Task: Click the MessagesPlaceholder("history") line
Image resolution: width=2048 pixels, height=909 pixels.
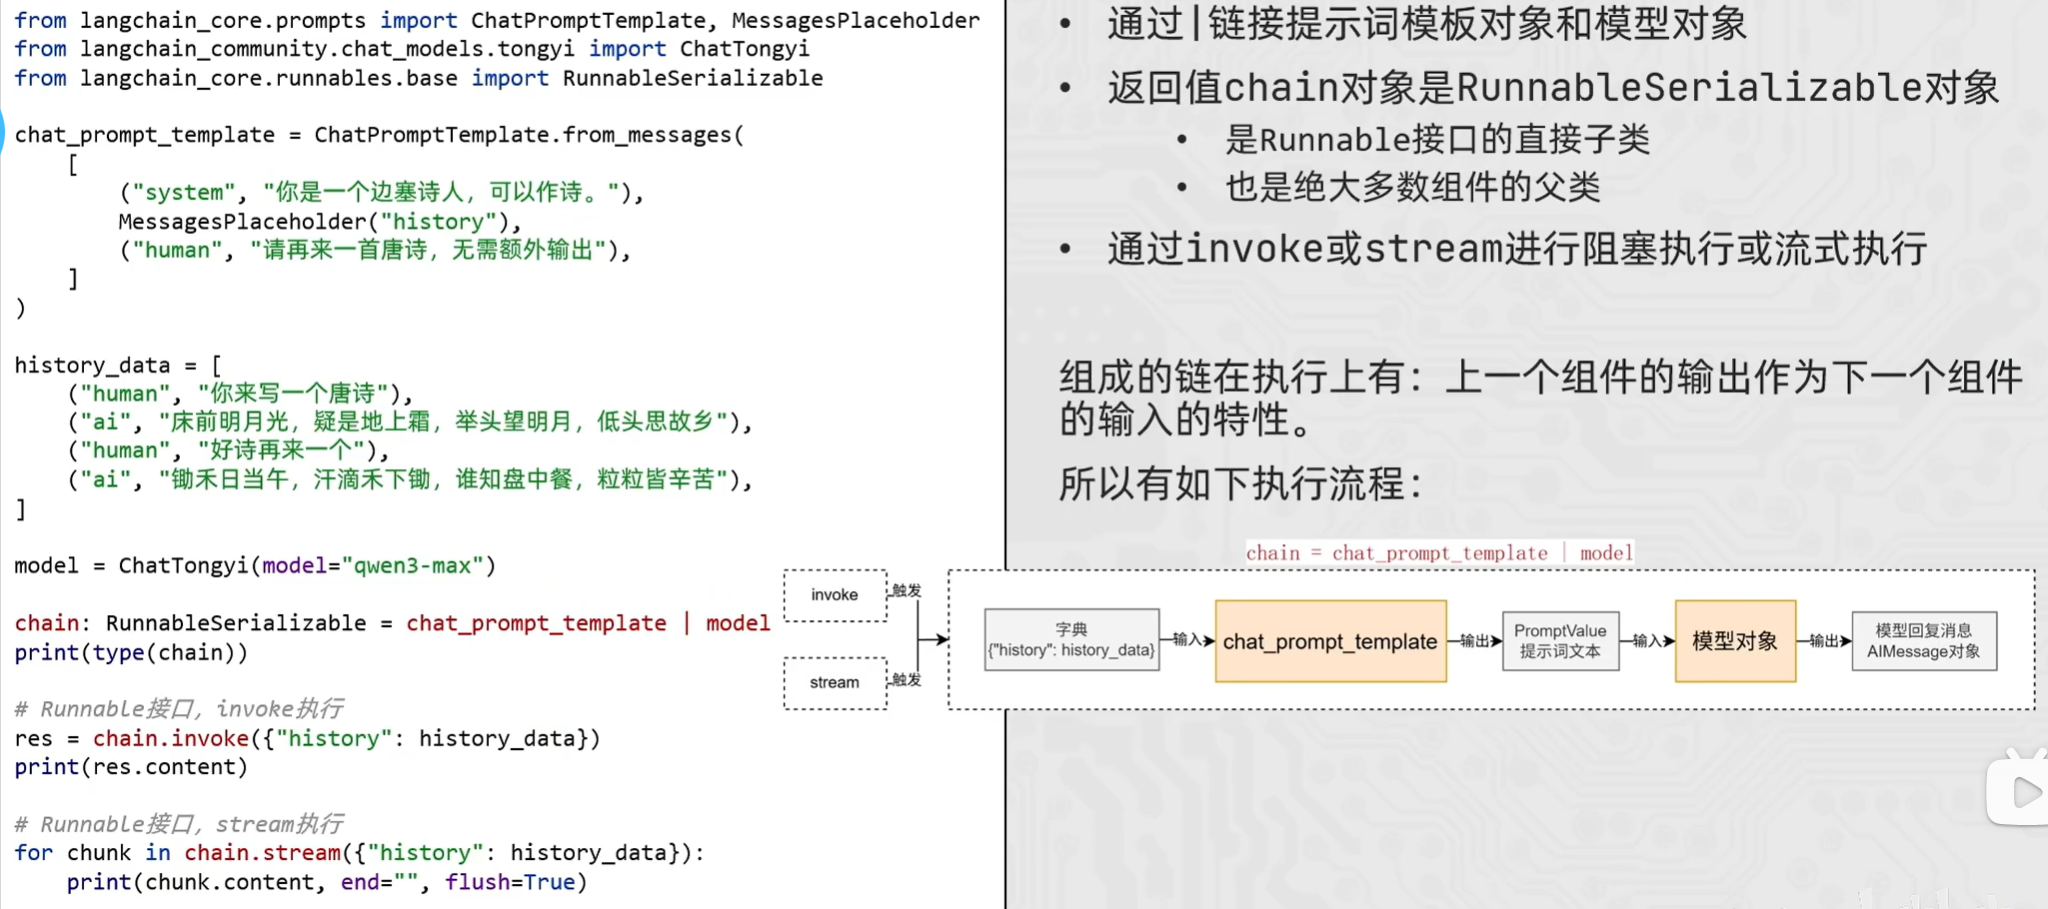Action: pyautogui.click(x=320, y=221)
